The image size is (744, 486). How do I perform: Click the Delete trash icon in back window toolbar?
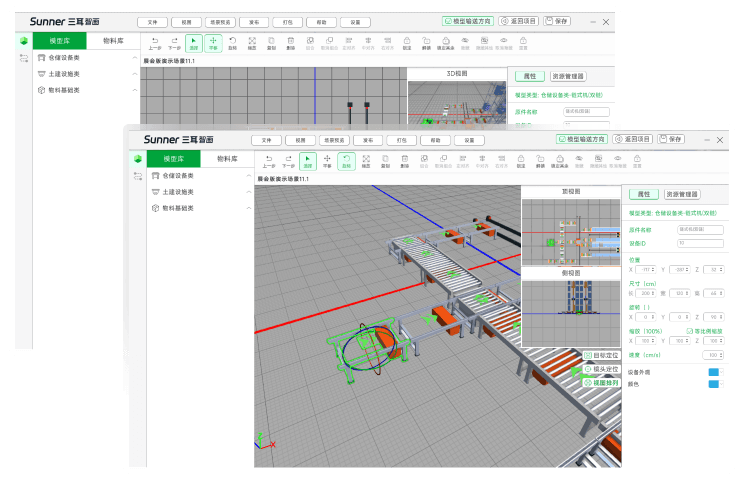291,43
